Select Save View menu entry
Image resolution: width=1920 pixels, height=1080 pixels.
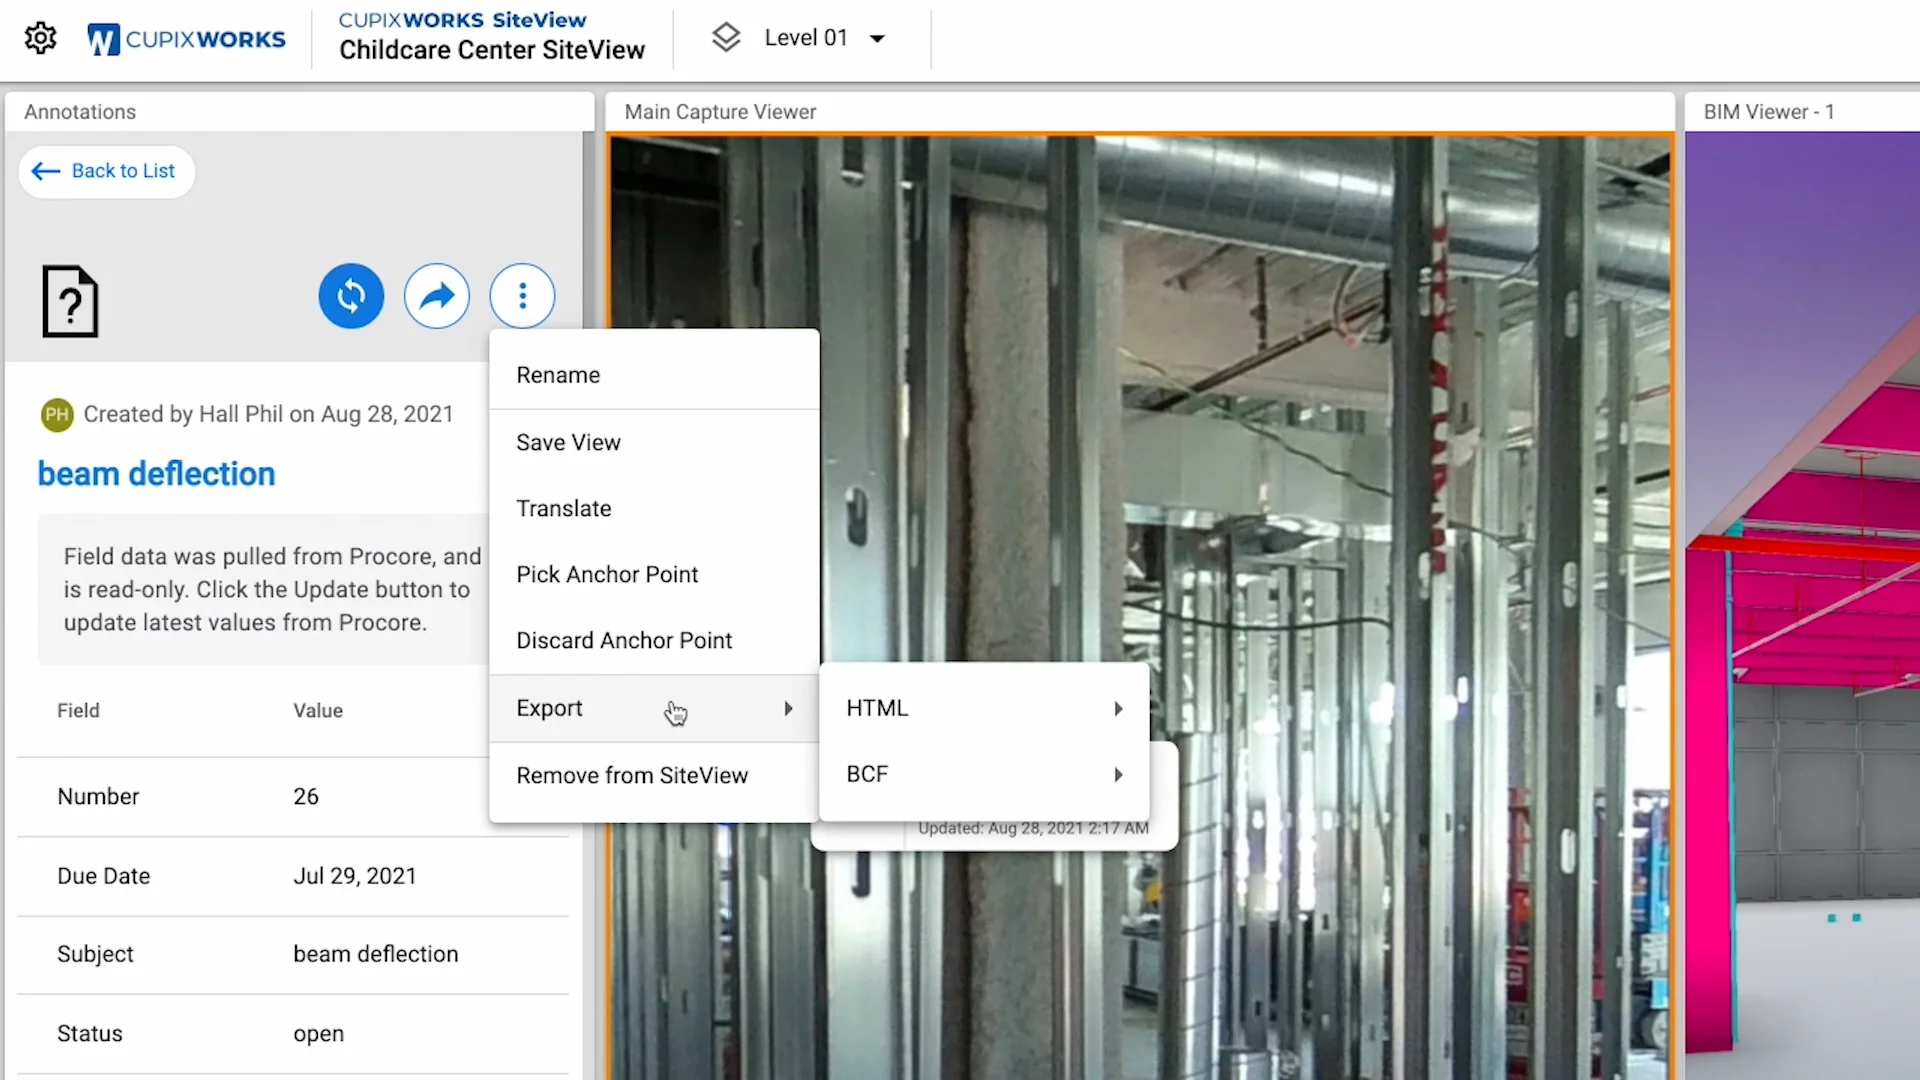coord(654,442)
